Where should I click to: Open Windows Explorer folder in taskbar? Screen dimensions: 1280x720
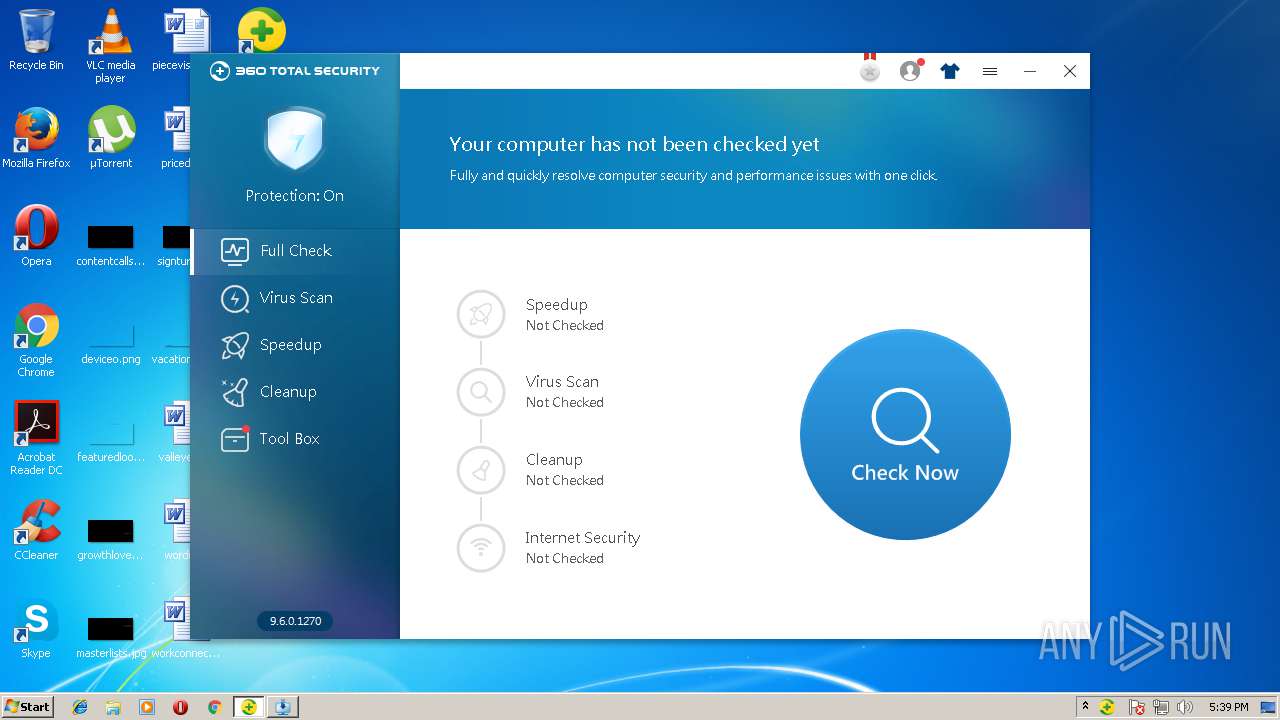113,707
